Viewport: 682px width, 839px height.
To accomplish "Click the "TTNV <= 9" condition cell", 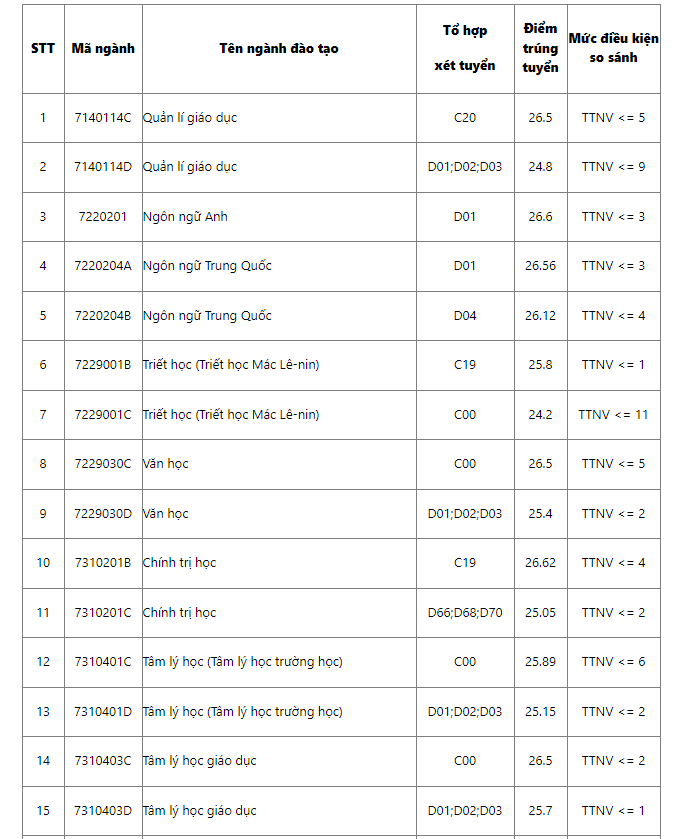I will pos(613,167).
